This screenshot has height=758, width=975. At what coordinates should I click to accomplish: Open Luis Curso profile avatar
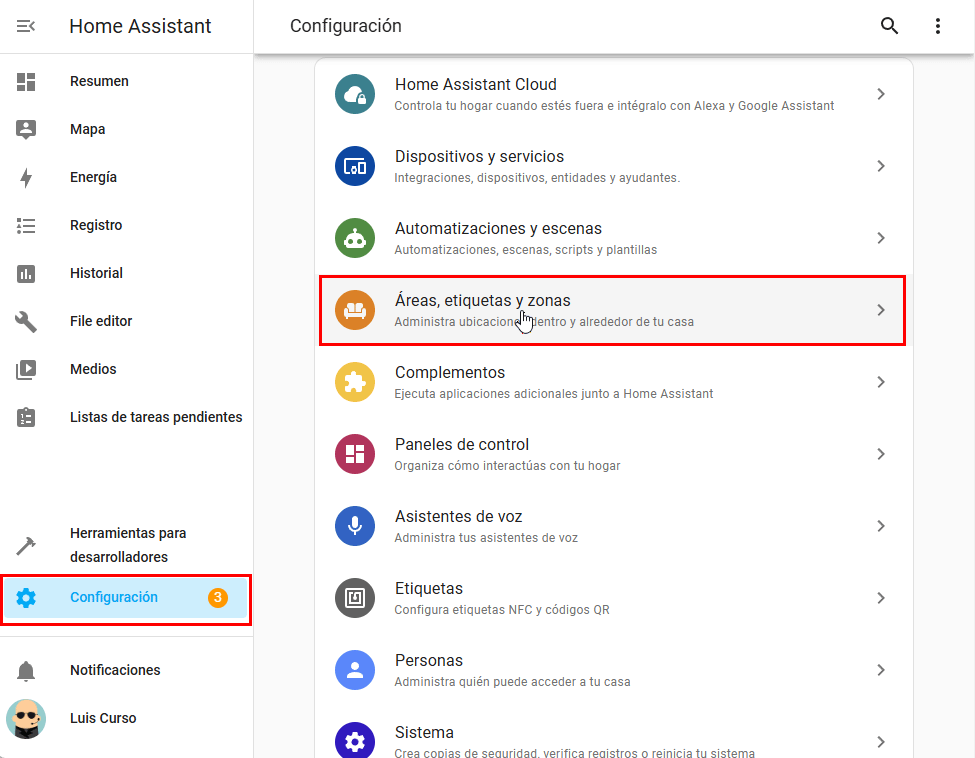coord(26,718)
